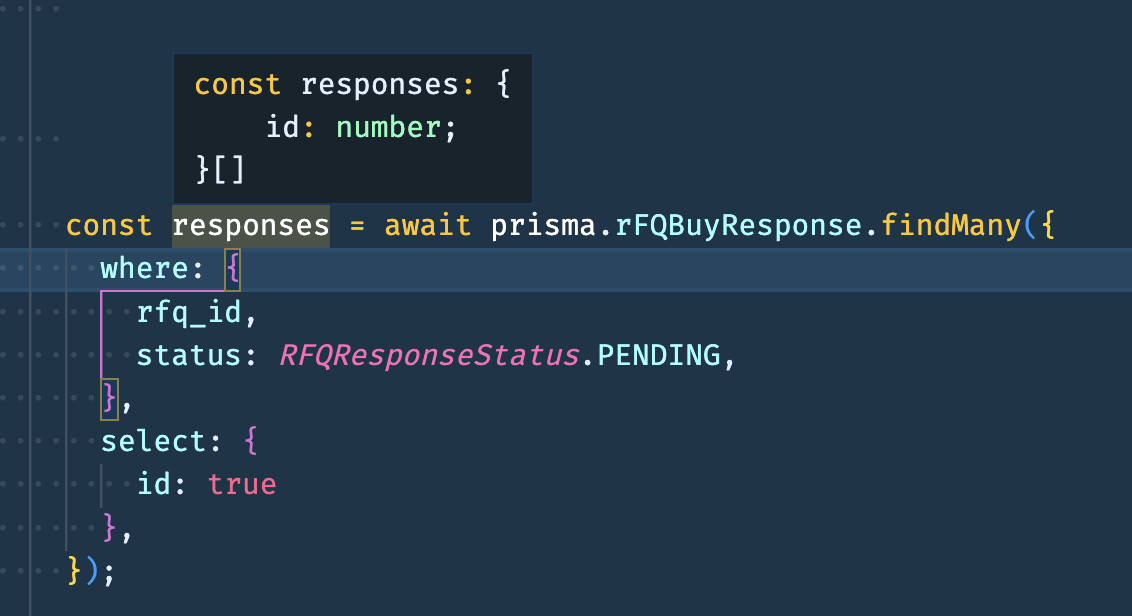Click the number type in the hover tooltip
The height and width of the screenshot is (616, 1132).
pos(388,128)
